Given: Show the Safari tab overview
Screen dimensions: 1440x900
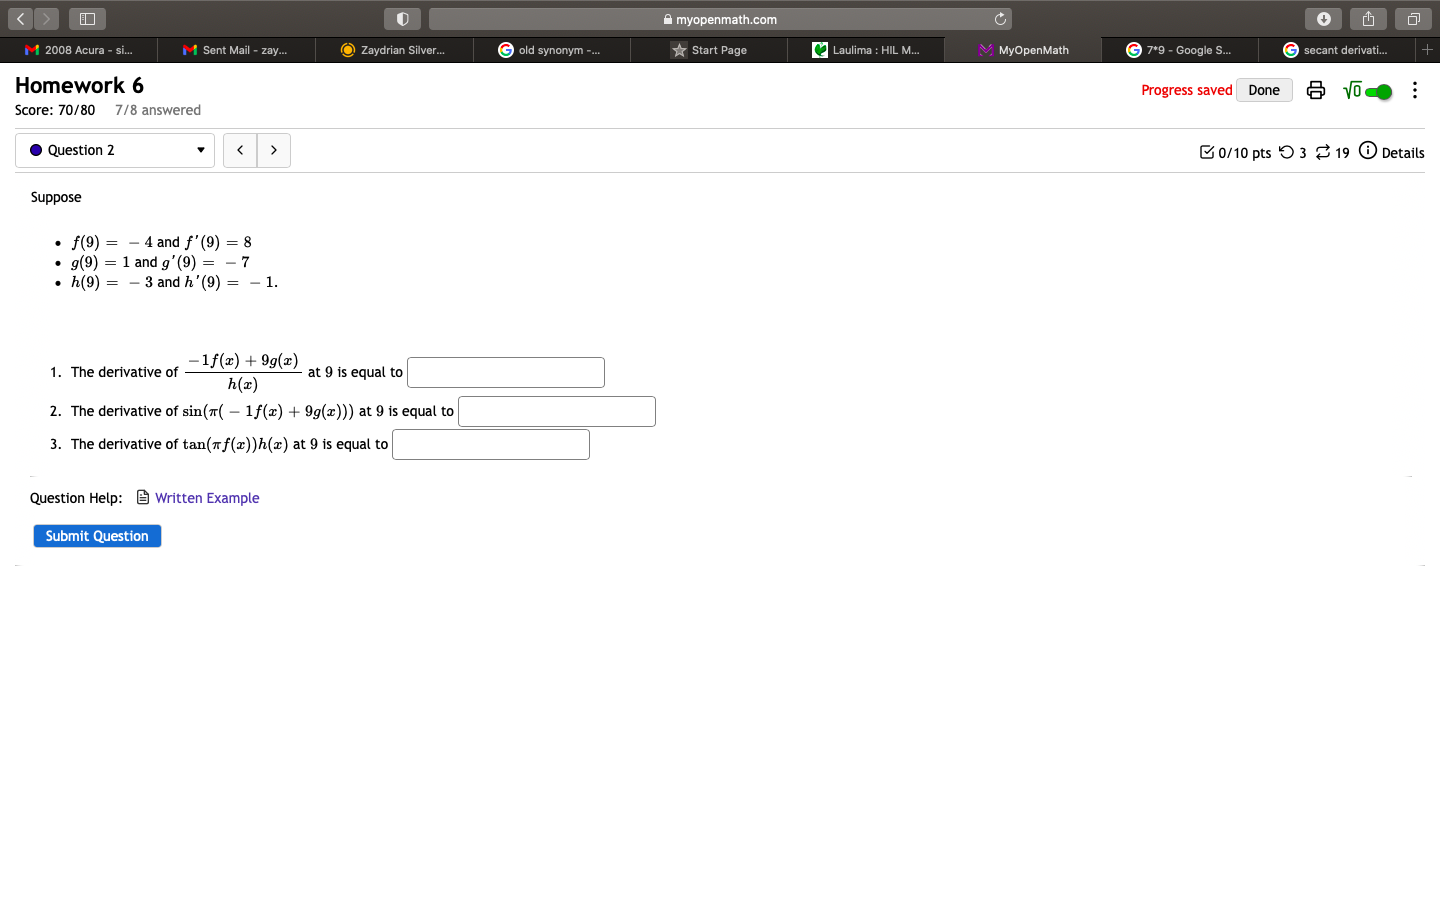Looking at the screenshot, I should point(1414,19).
